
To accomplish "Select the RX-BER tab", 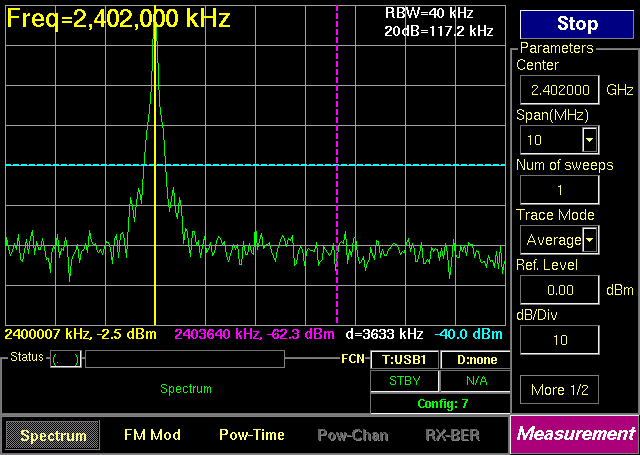I will (452, 435).
